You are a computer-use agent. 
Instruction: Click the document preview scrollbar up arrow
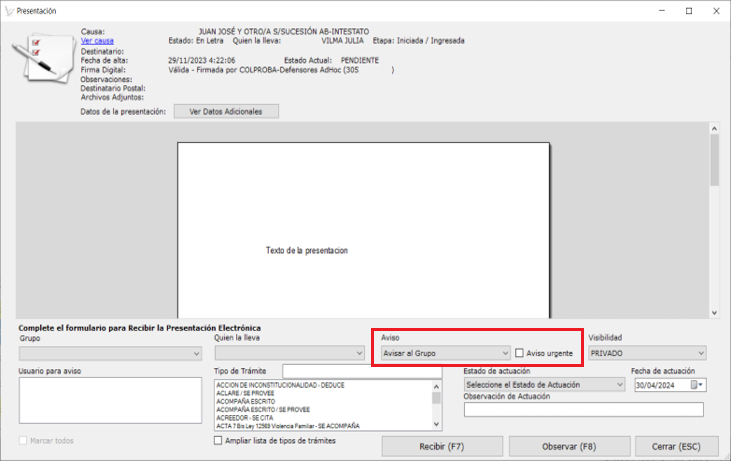(714, 129)
